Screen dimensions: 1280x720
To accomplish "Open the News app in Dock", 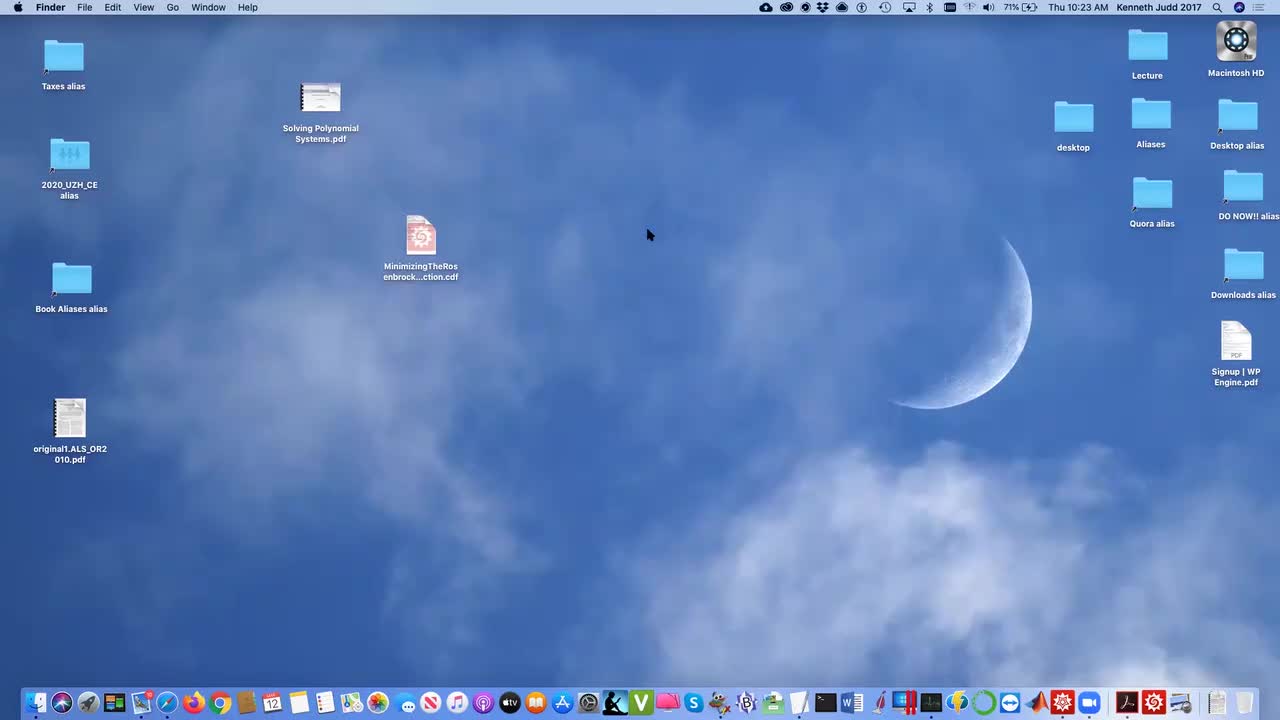I will click(x=430, y=703).
